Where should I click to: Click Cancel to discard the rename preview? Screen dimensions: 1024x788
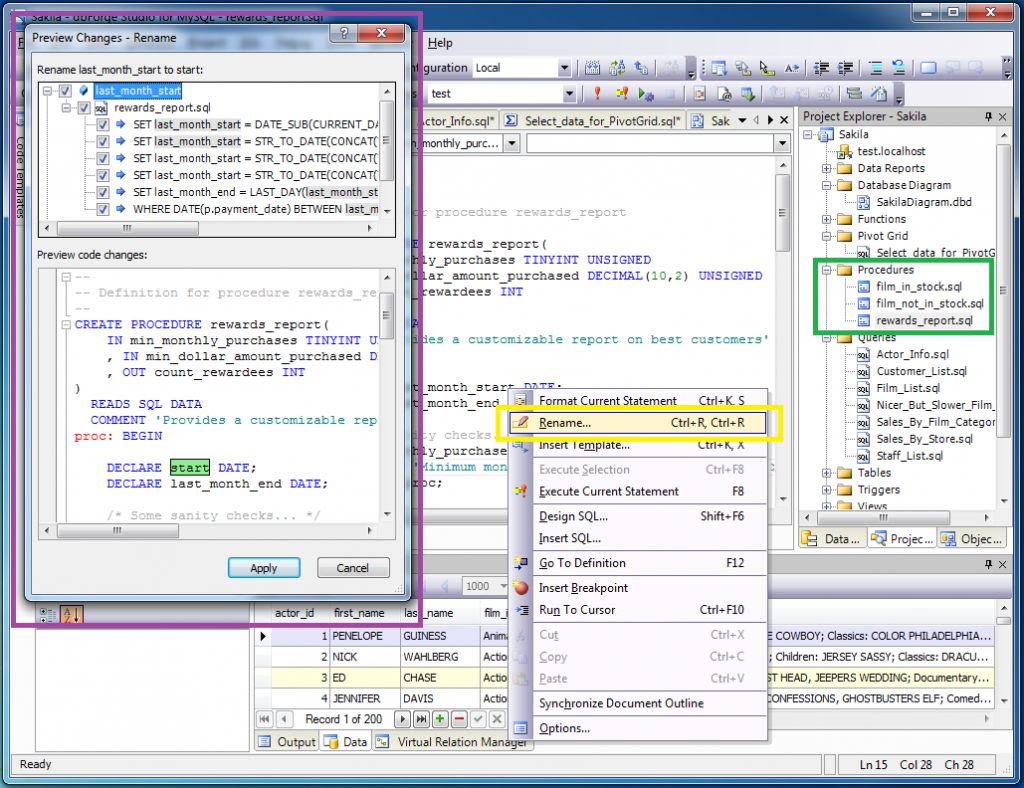(353, 567)
